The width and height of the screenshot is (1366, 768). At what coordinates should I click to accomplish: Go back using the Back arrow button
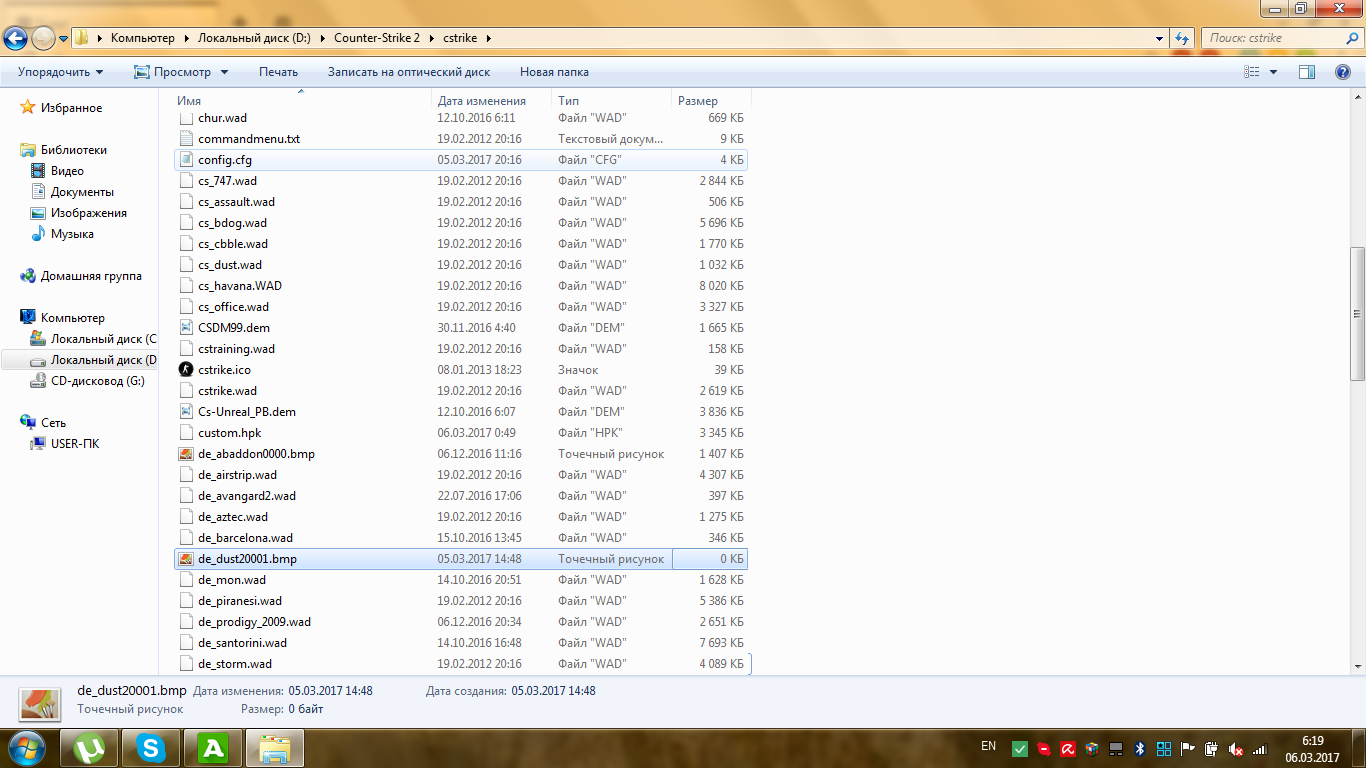click(x=15, y=39)
